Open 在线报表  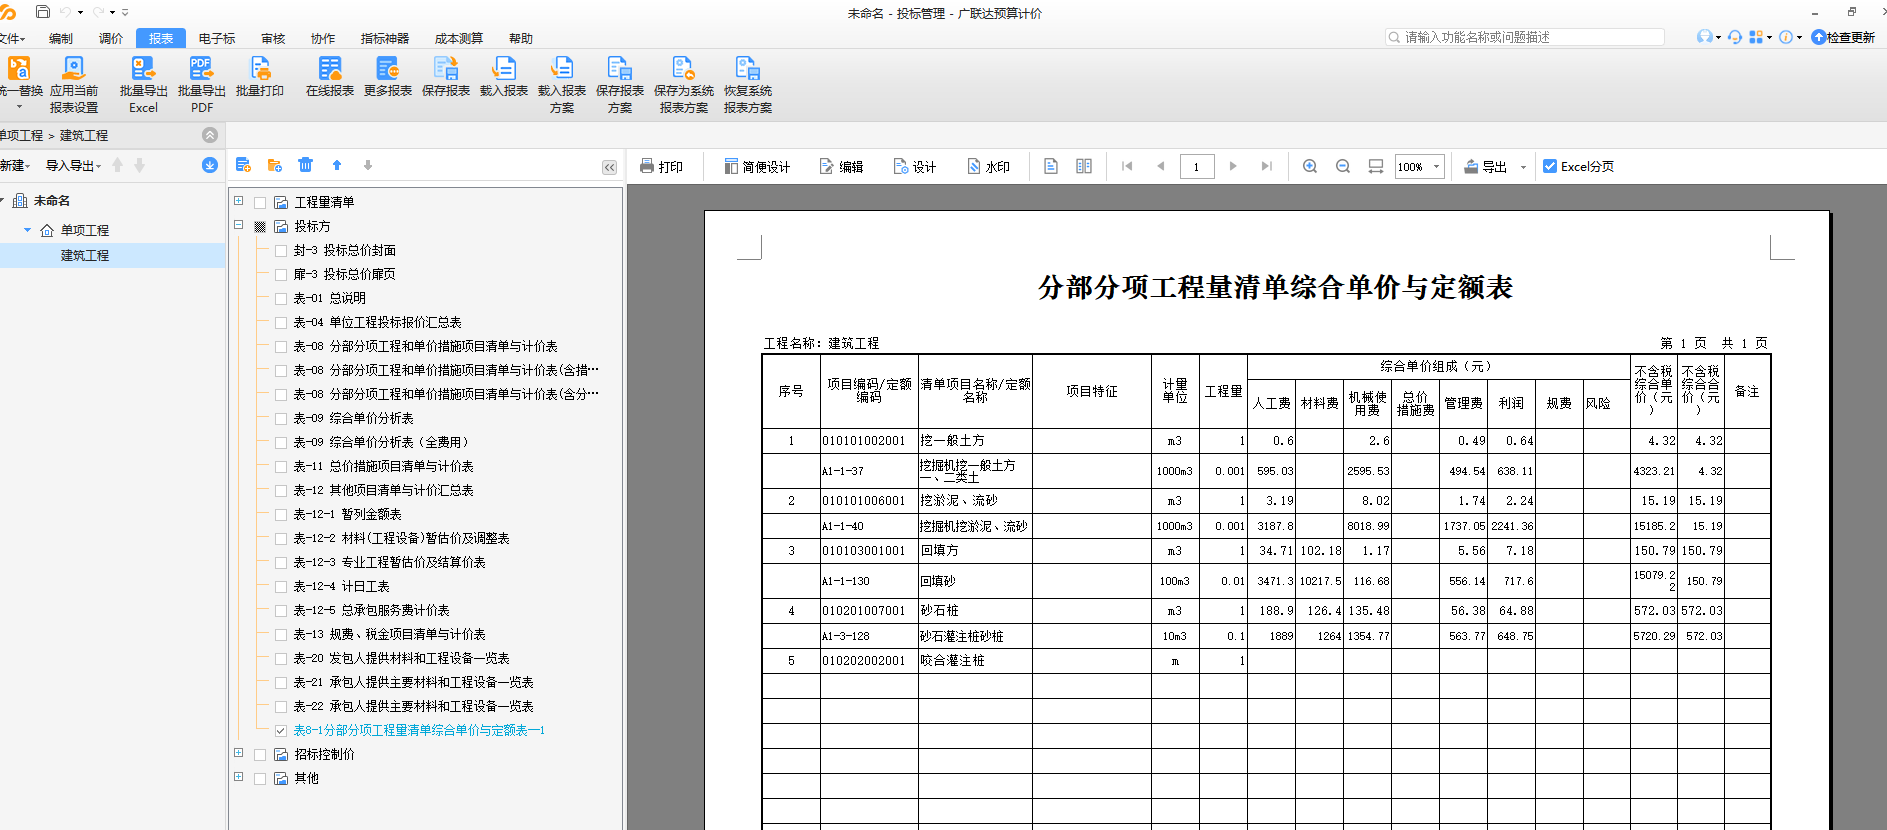click(x=330, y=77)
